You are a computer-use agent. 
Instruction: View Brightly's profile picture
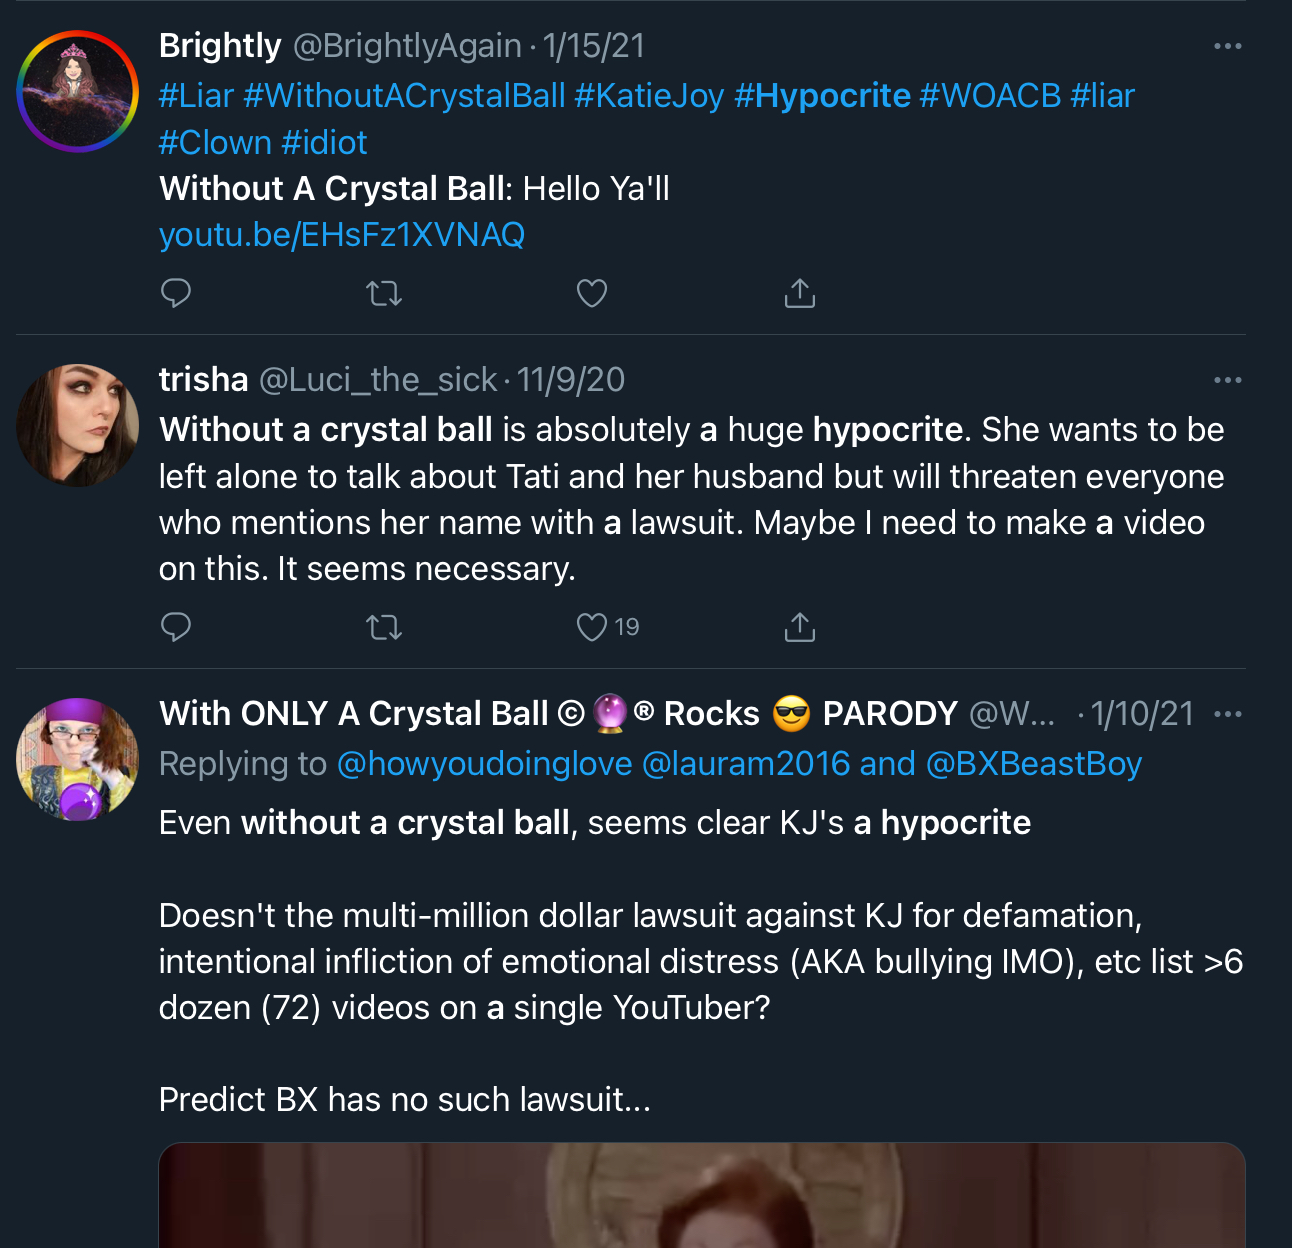[77, 91]
